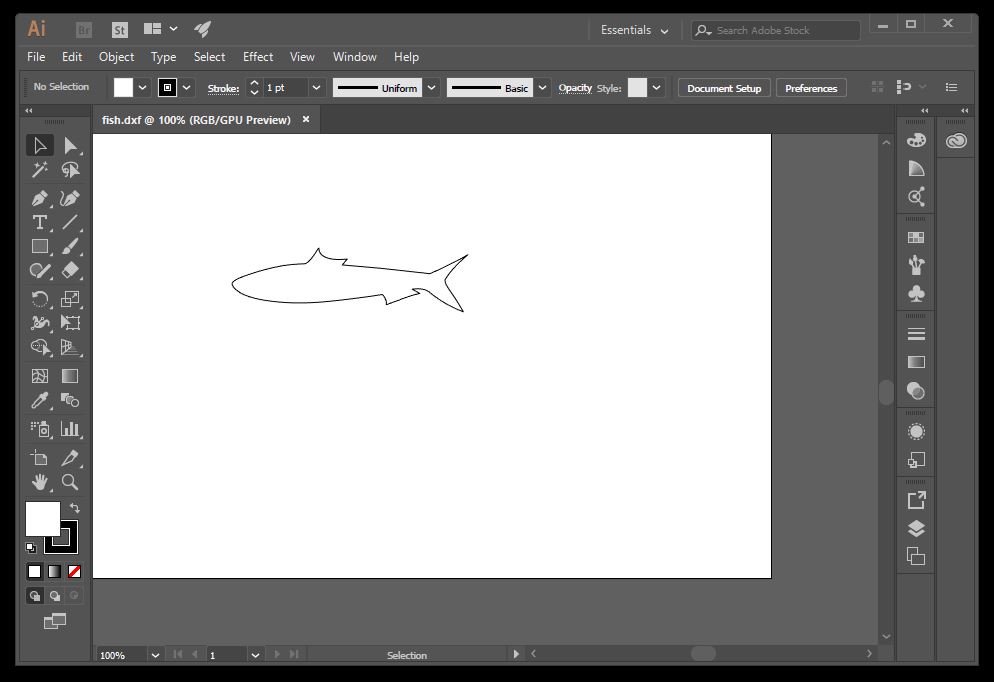
Task: Open the Effect menu
Action: (258, 57)
